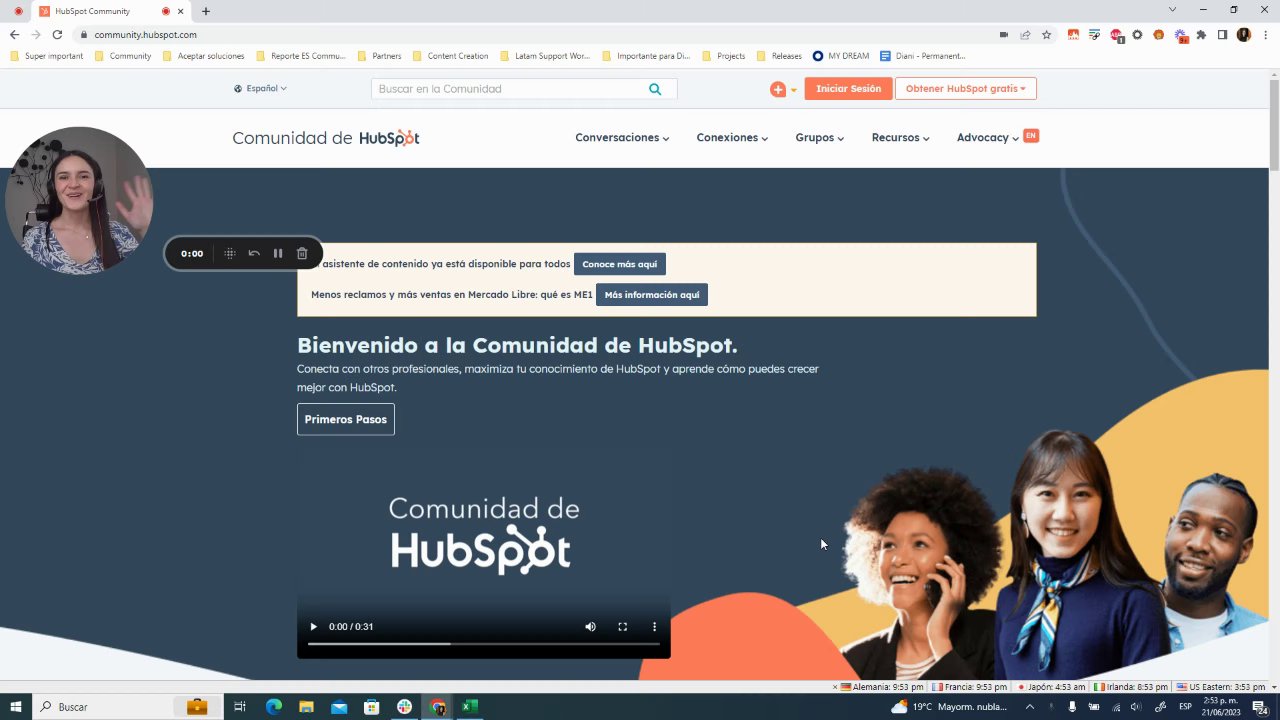This screenshot has height=720, width=1280.
Task: Open the Chrome three-dot menu
Action: click(1264, 34)
